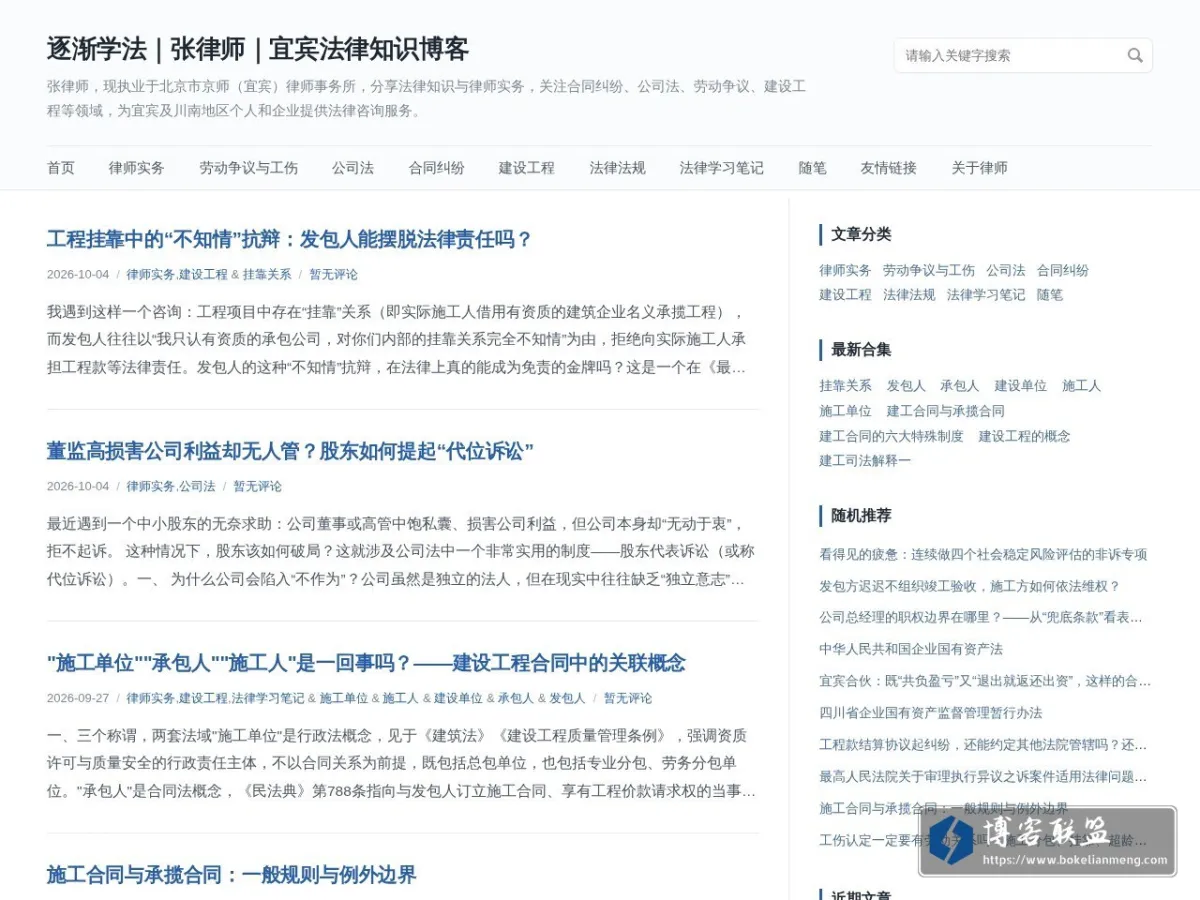Go to 劳动争议与工伤 in the navigation bar
The width and height of the screenshot is (1200, 900).
click(x=248, y=168)
